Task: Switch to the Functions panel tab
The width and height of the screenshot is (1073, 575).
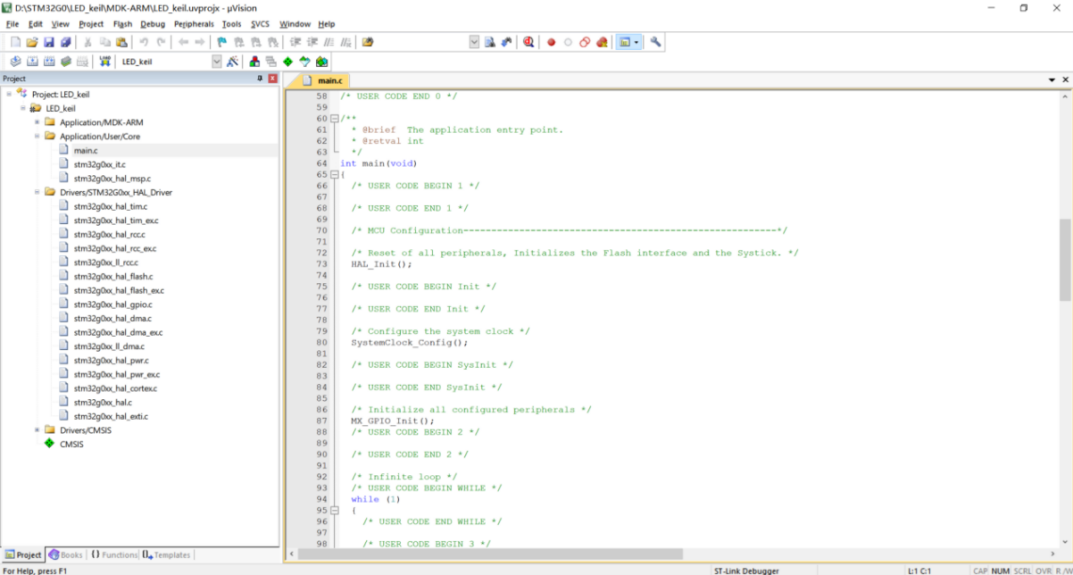Action: tap(114, 555)
